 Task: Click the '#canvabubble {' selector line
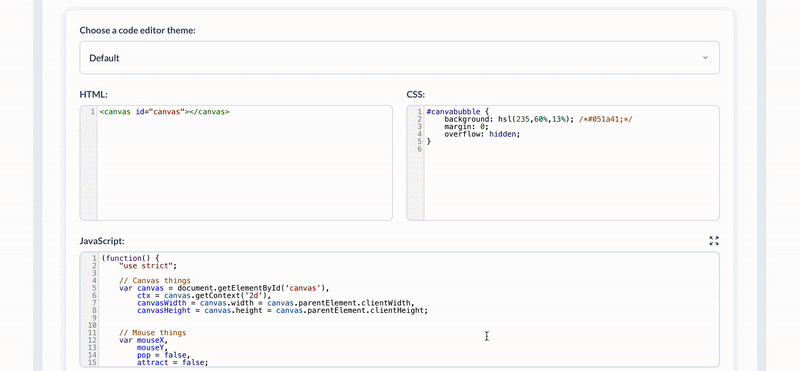tap(458, 112)
